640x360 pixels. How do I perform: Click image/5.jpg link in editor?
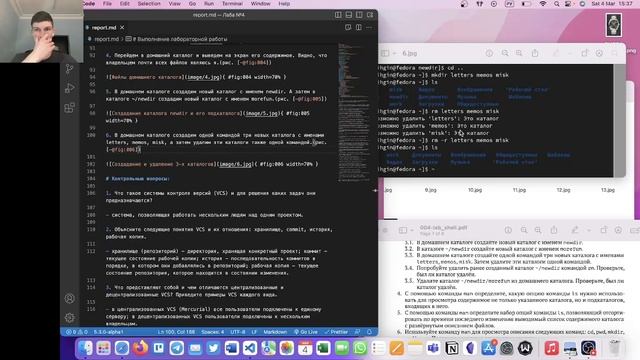click(x=261, y=113)
